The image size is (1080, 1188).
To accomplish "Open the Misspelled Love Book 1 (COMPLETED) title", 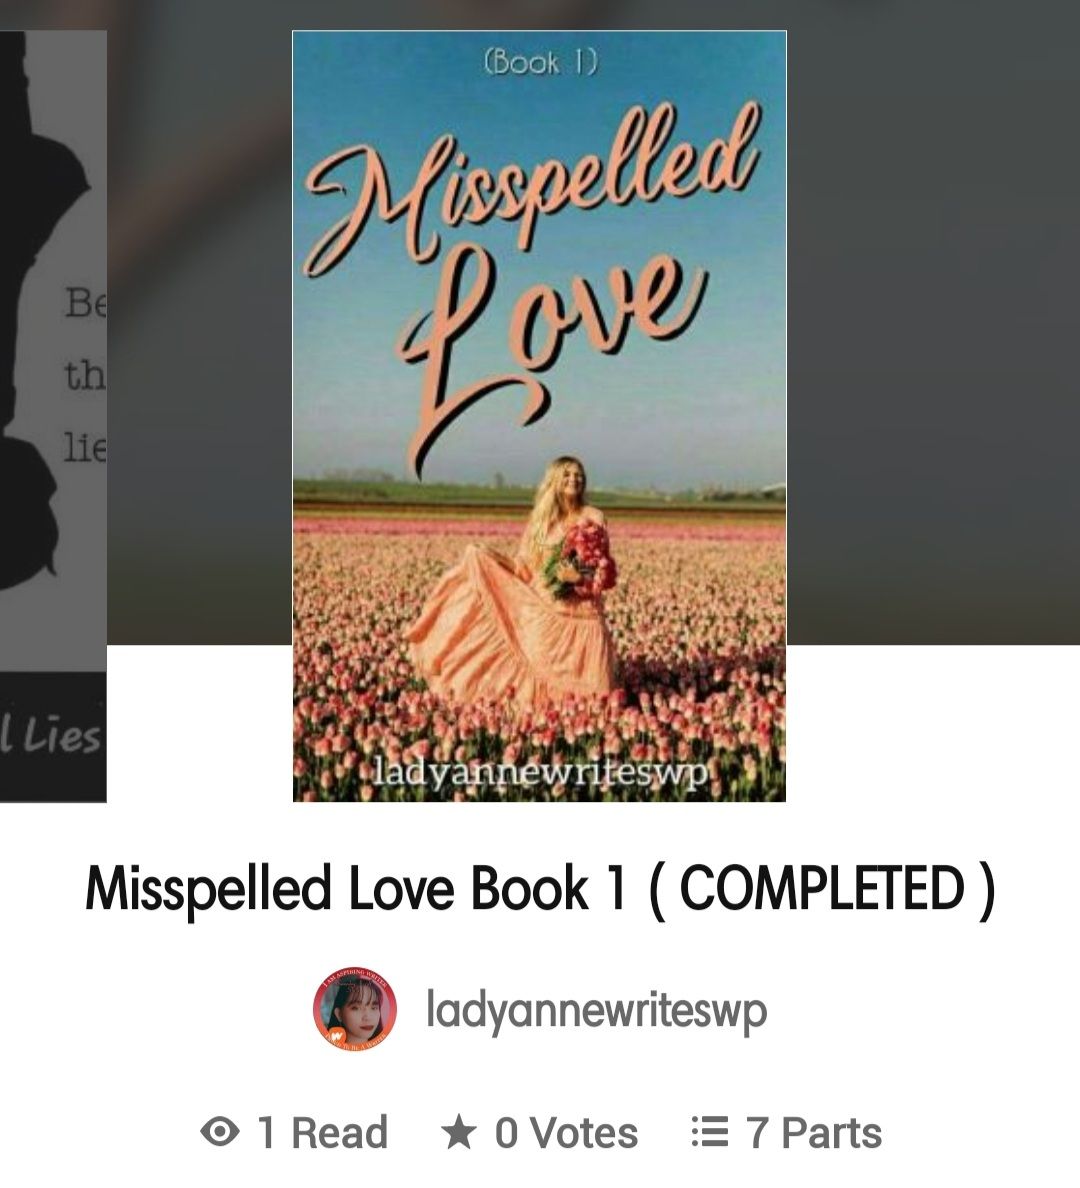I will coord(540,889).
